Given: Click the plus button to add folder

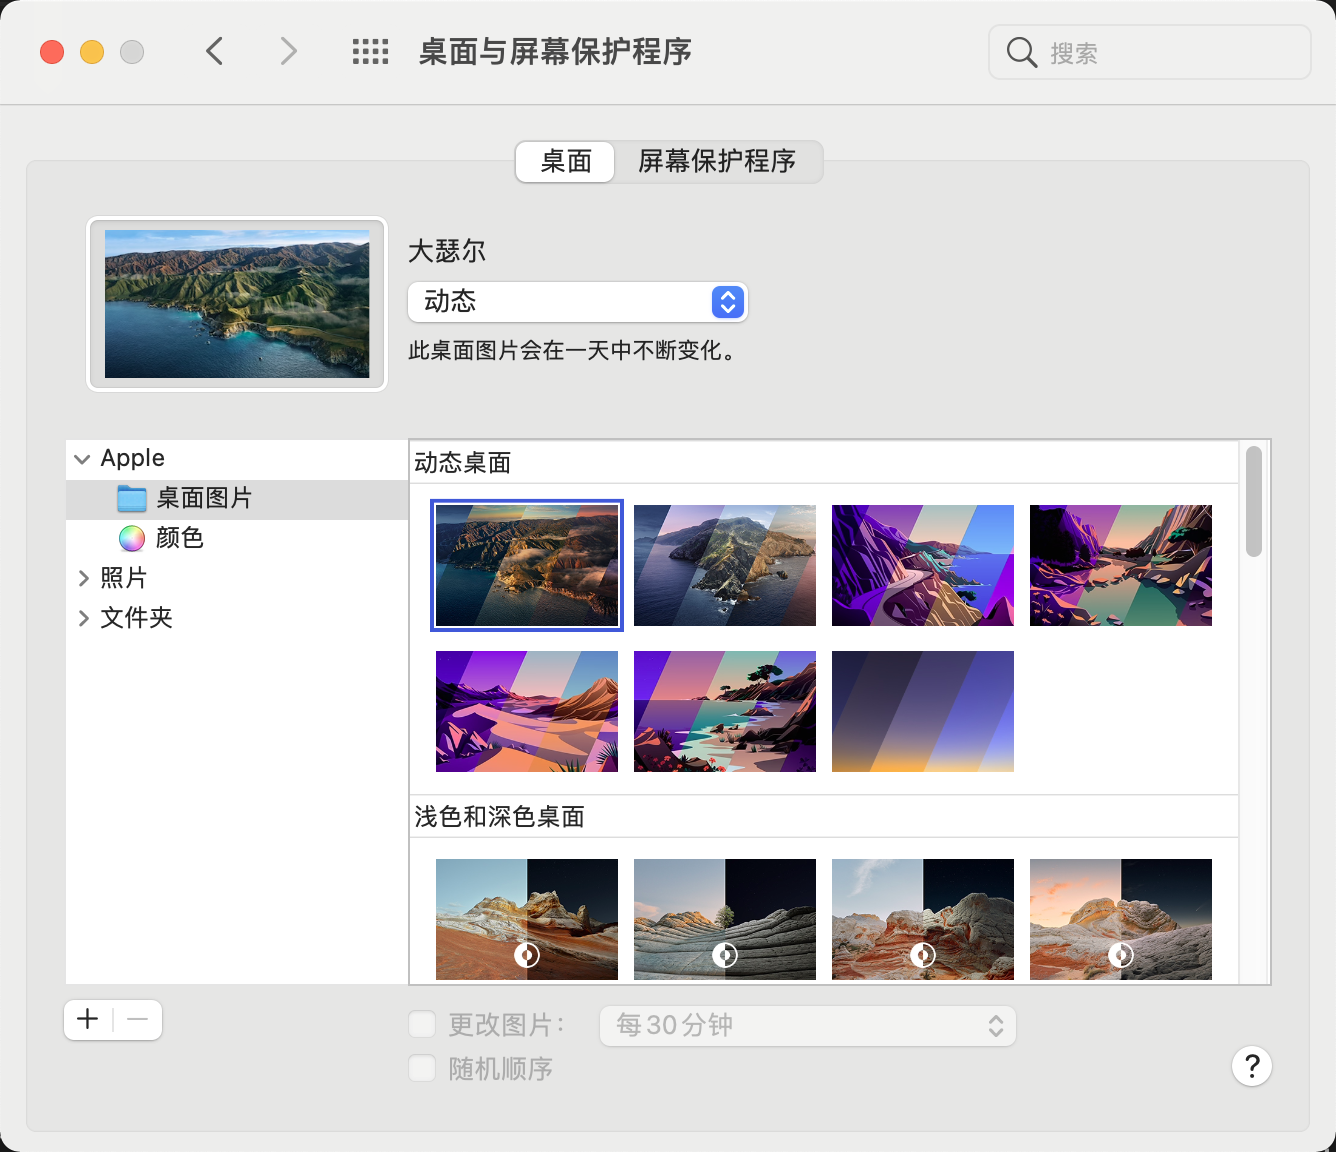Looking at the screenshot, I should click(88, 1019).
